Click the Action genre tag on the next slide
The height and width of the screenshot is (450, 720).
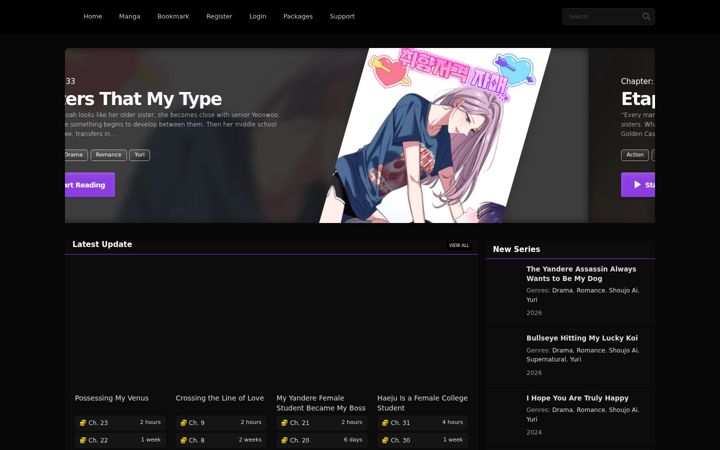(x=635, y=155)
